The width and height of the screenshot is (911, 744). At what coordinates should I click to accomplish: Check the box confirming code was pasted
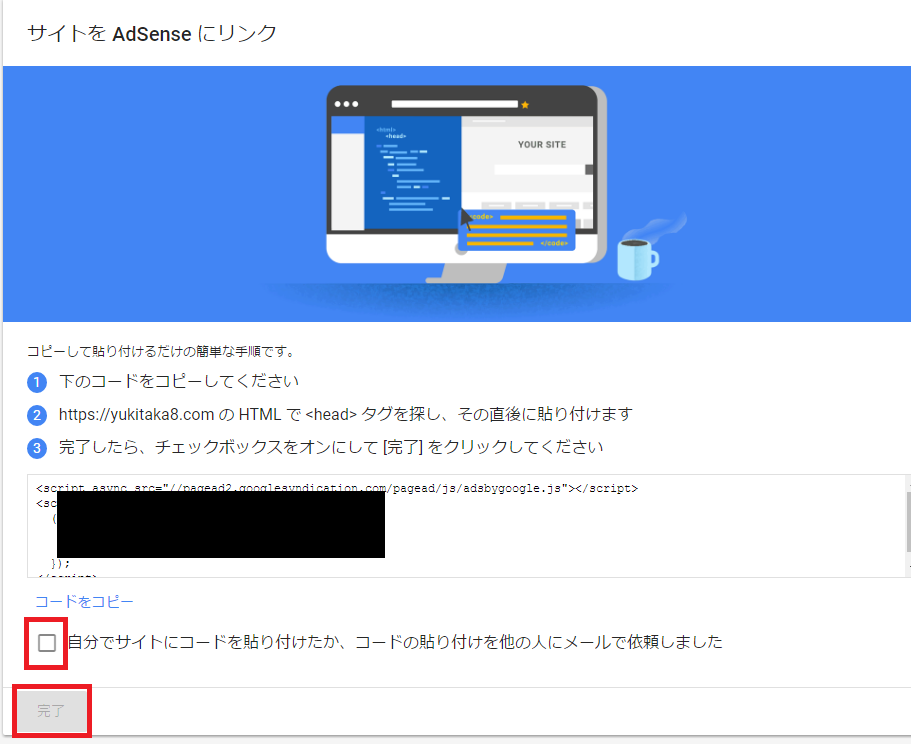pos(47,643)
